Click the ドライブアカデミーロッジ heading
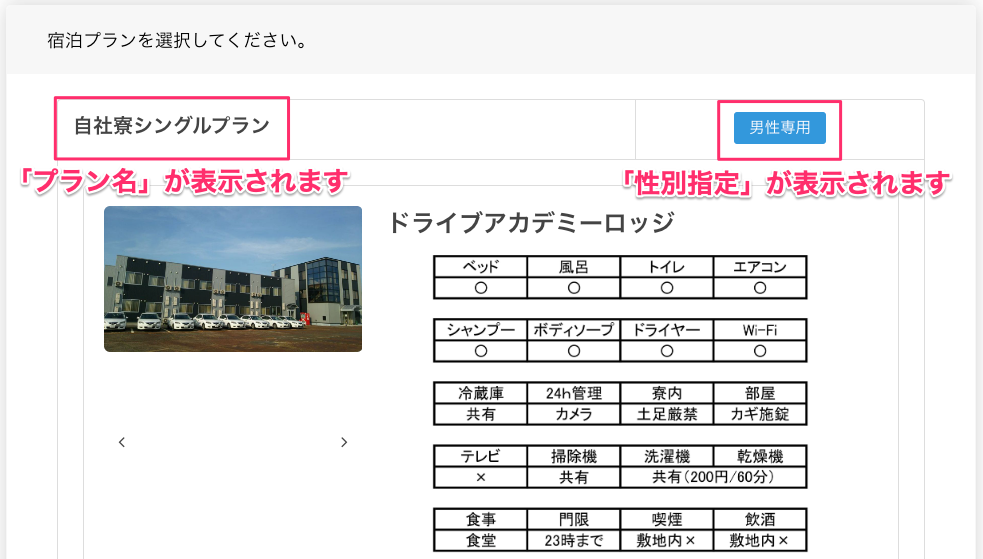The width and height of the screenshot is (983, 559). [531, 223]
